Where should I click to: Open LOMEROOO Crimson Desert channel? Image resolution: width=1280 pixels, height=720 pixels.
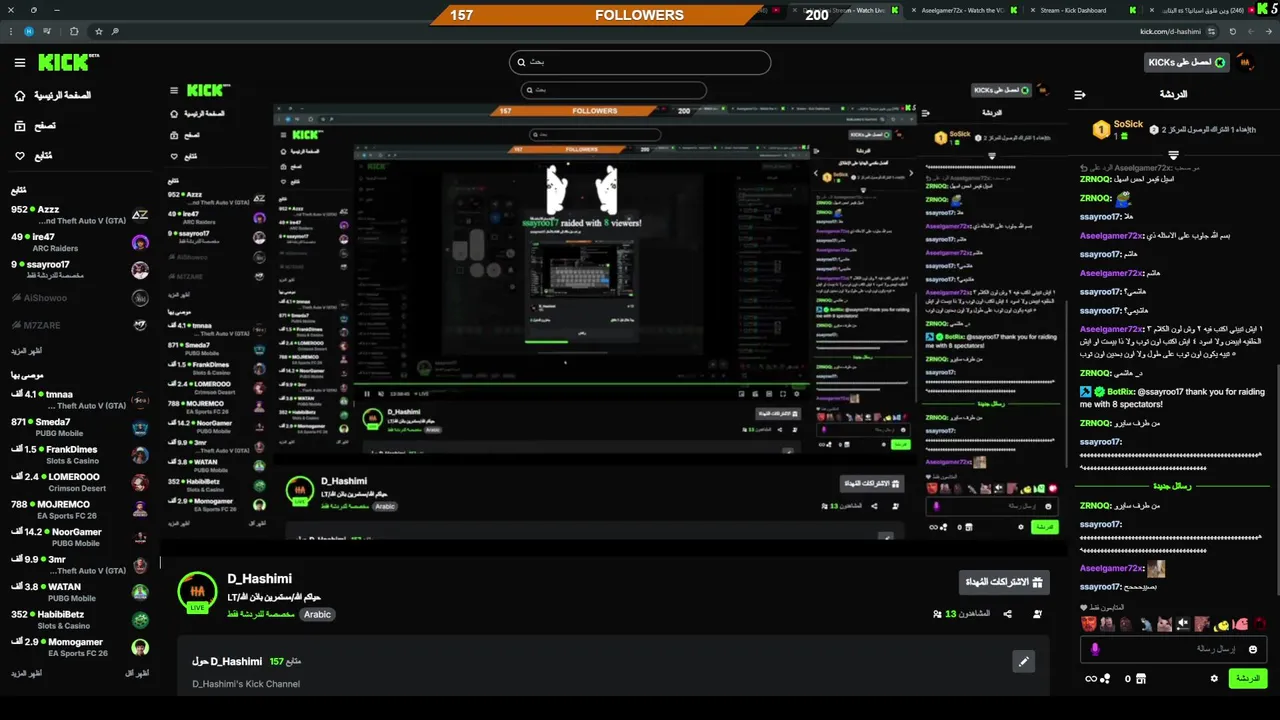(x=80, y=482)
